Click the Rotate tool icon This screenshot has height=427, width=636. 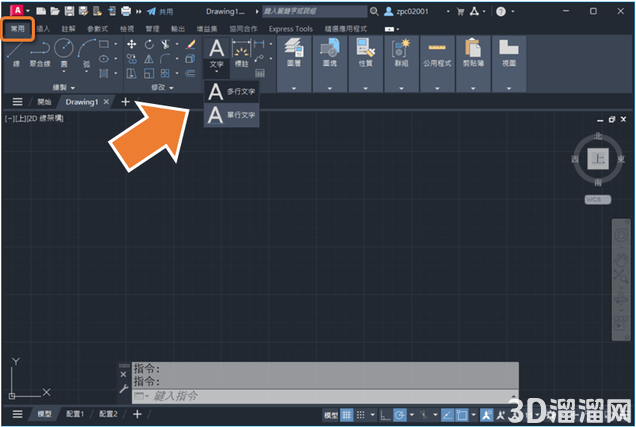point(149,44)
